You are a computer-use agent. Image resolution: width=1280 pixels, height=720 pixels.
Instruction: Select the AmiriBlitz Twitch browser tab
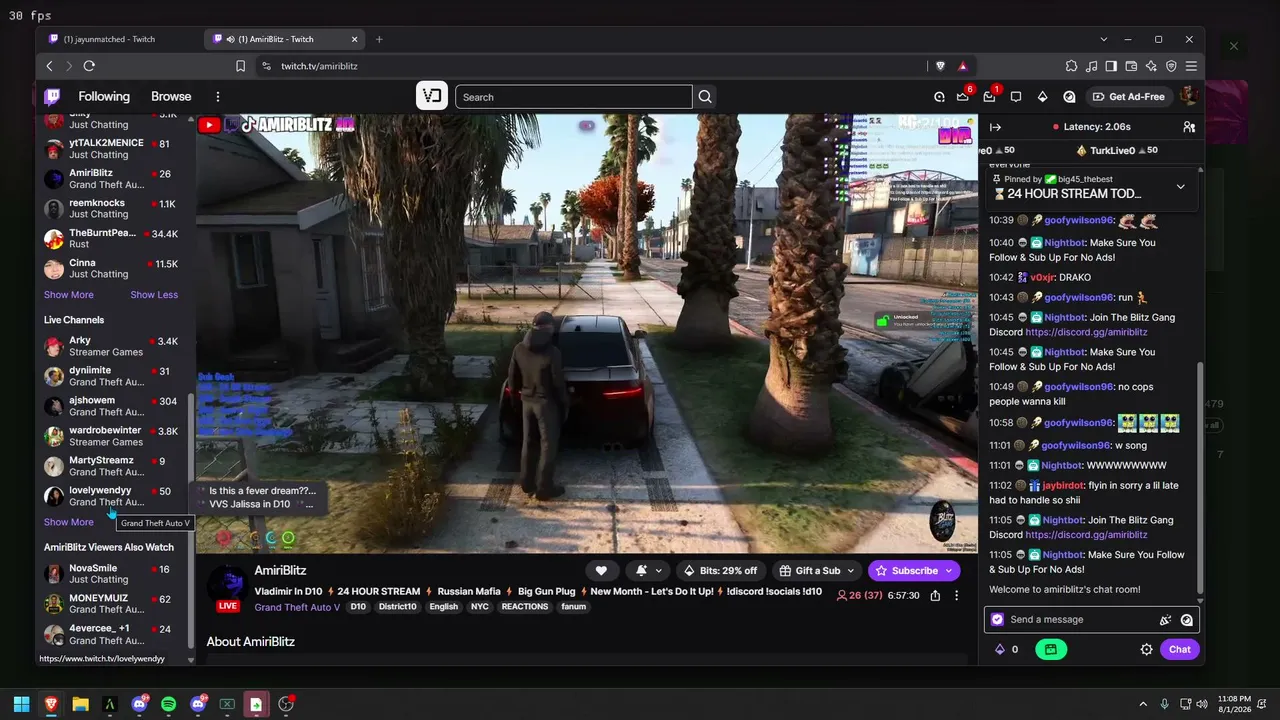click(285, 39)
